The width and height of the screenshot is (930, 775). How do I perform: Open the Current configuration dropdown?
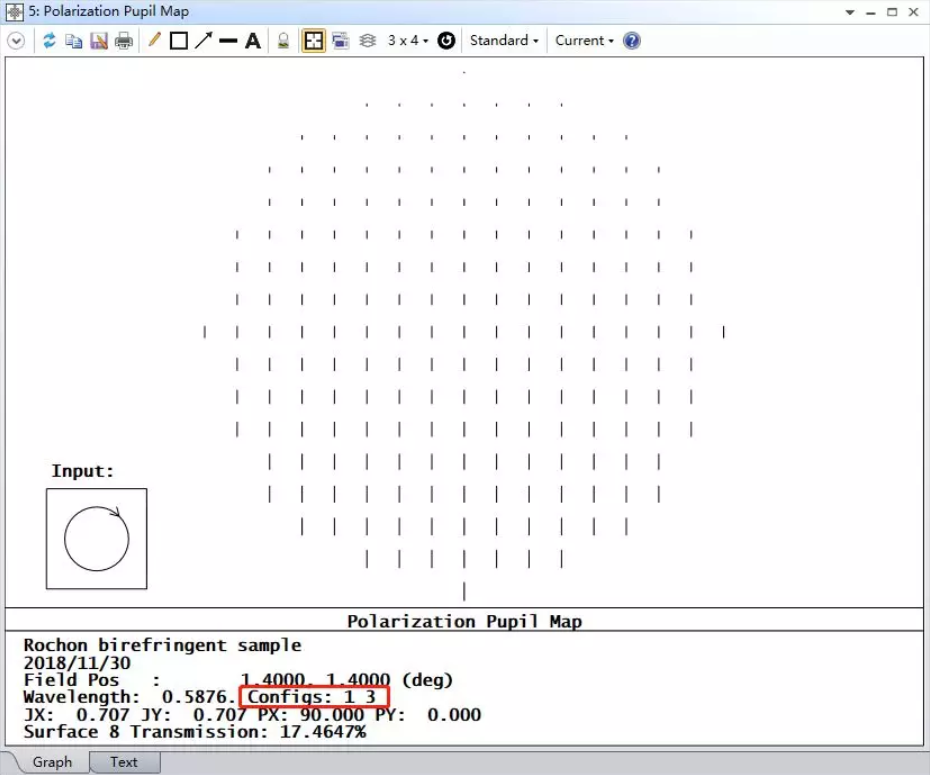[584, 41]
